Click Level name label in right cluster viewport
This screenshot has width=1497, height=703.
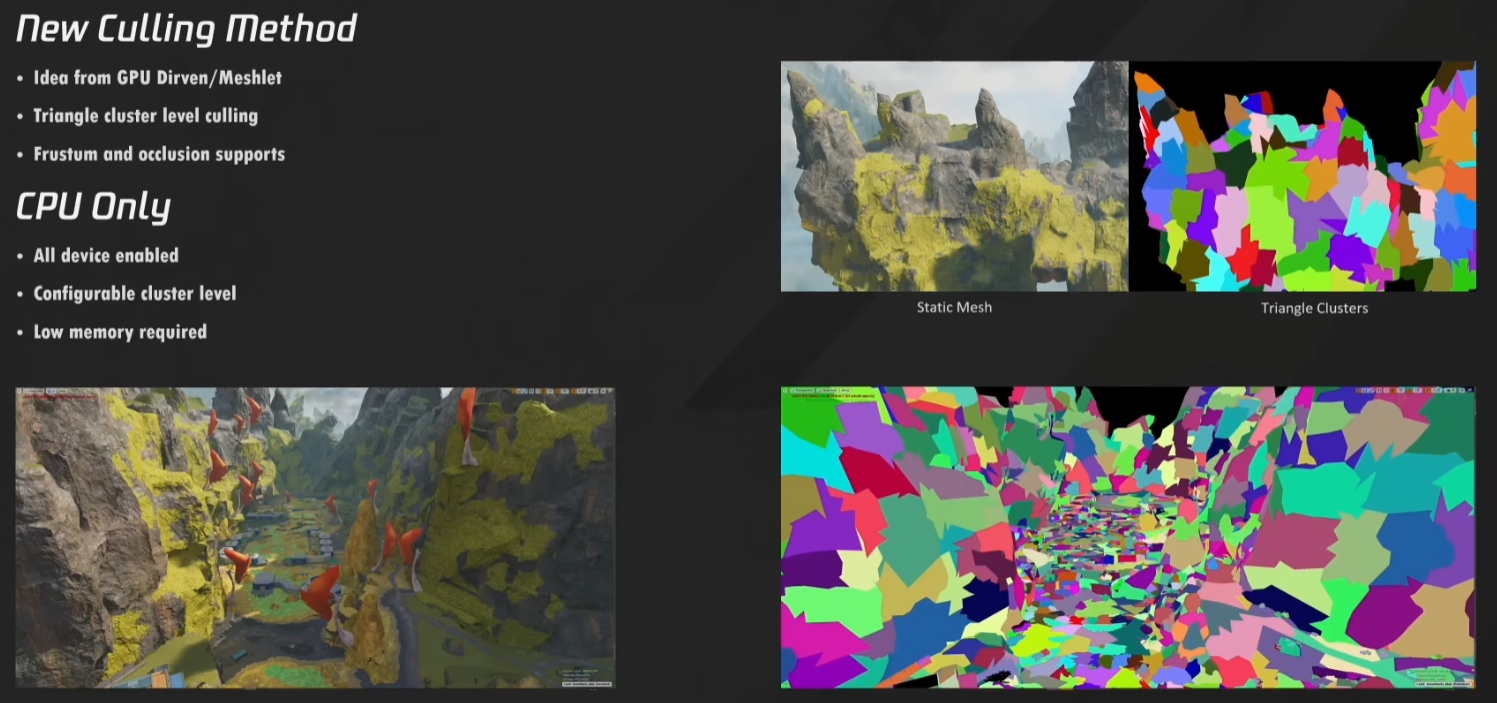pos(1443,682)
